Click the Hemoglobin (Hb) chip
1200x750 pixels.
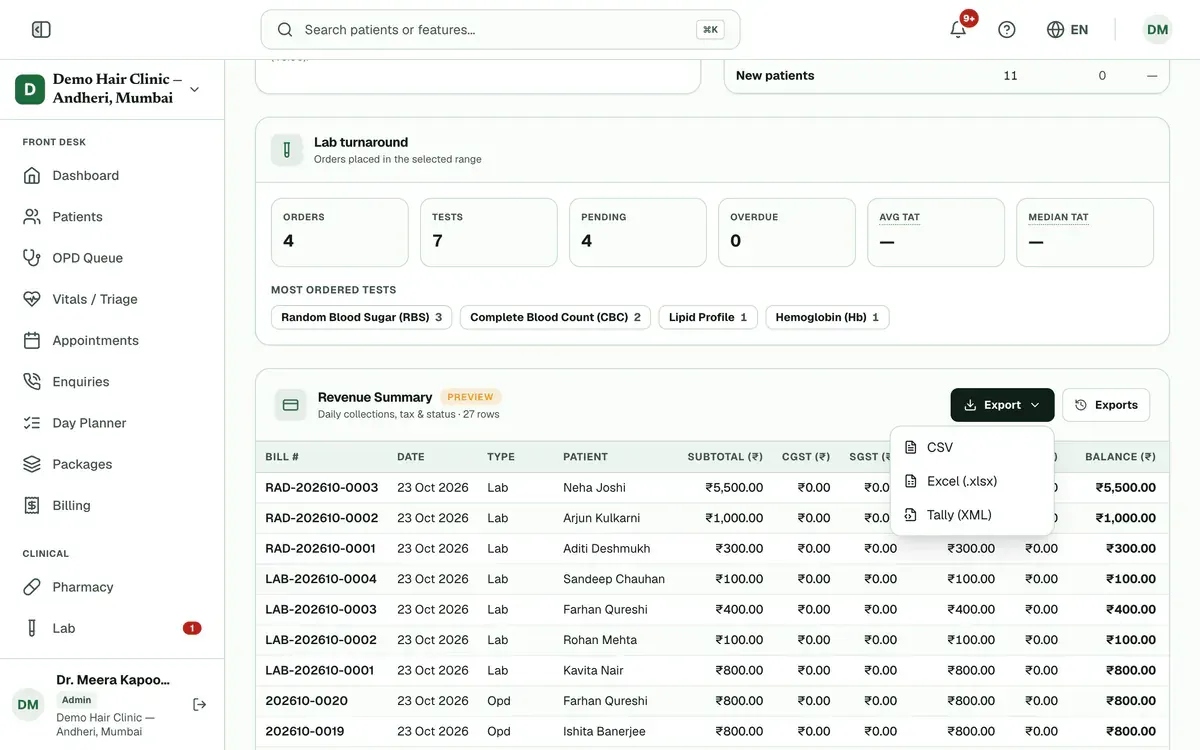click(827, 317)
